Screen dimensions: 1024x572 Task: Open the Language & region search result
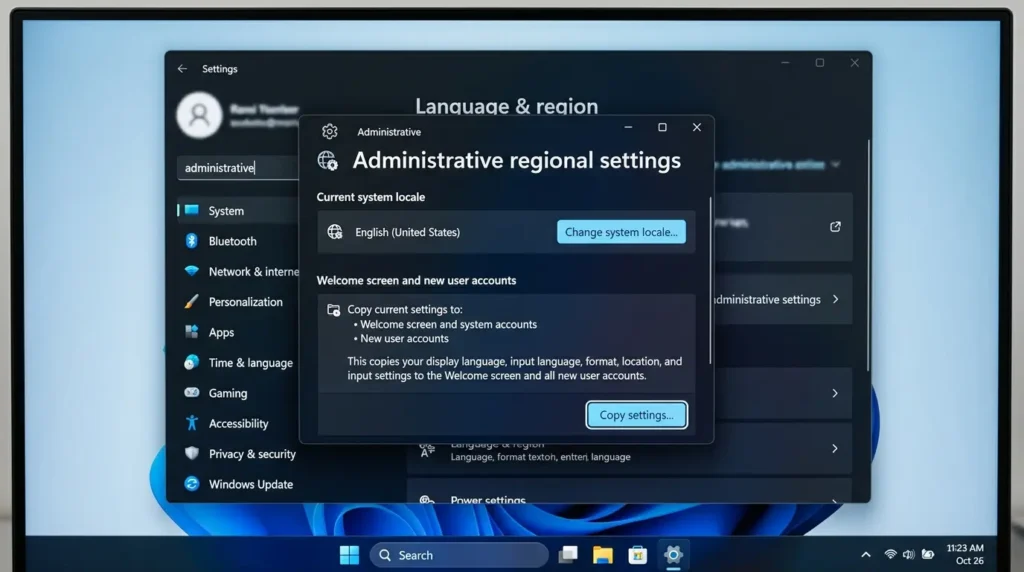coord(630,450)
